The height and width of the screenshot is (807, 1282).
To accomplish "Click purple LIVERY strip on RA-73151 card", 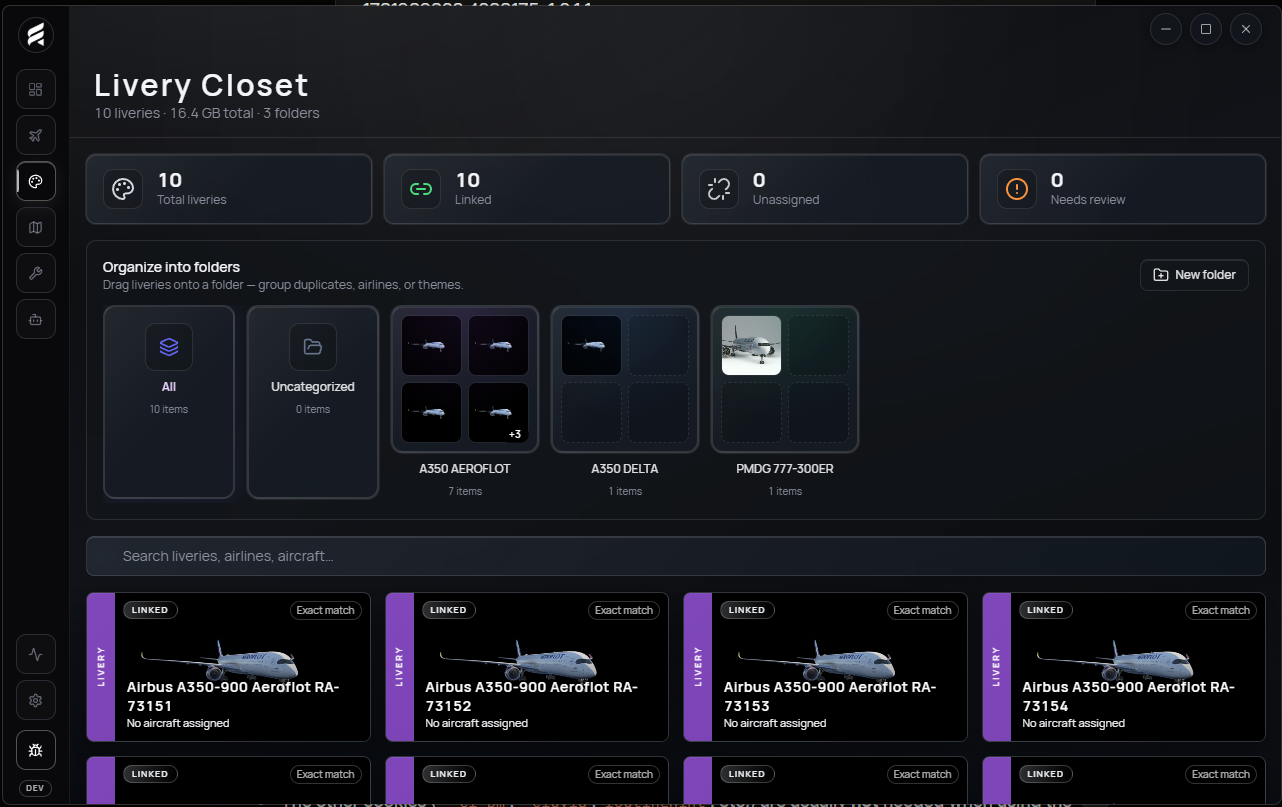I will [101, 667].
